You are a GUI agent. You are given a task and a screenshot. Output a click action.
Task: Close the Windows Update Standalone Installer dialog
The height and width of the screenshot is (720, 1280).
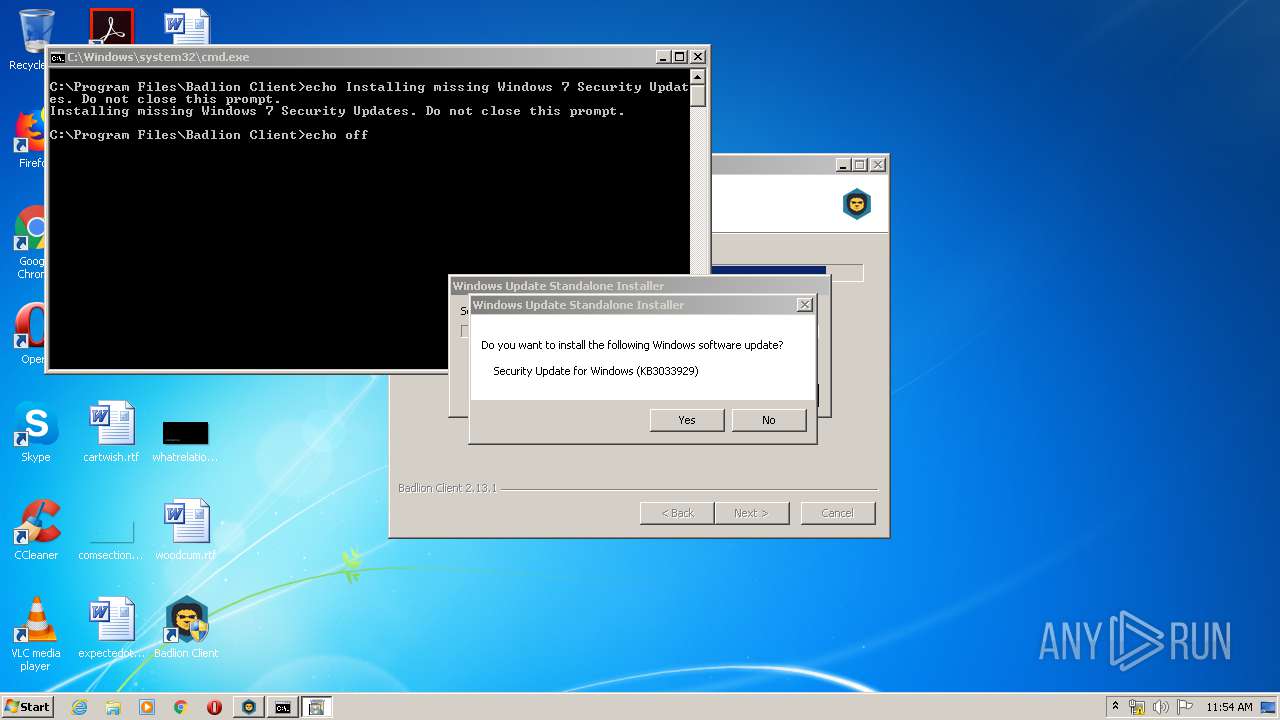click(x=804, y=305)
